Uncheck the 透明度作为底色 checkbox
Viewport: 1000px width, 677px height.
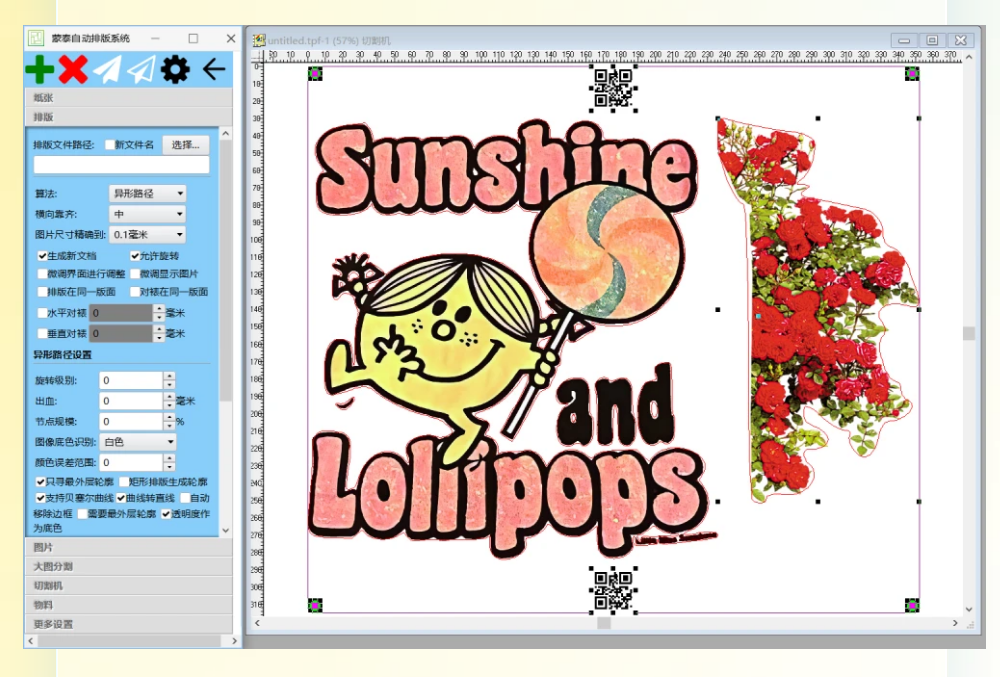[166, 514]
